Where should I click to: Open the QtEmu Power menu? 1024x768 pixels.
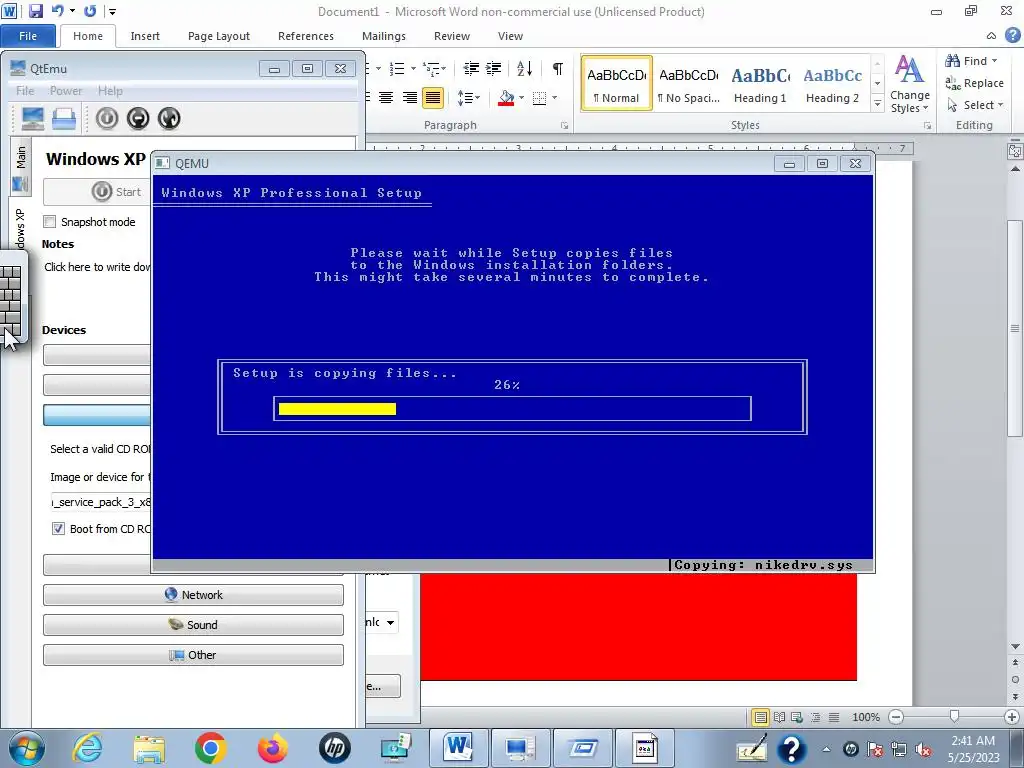tap(66, 91)
